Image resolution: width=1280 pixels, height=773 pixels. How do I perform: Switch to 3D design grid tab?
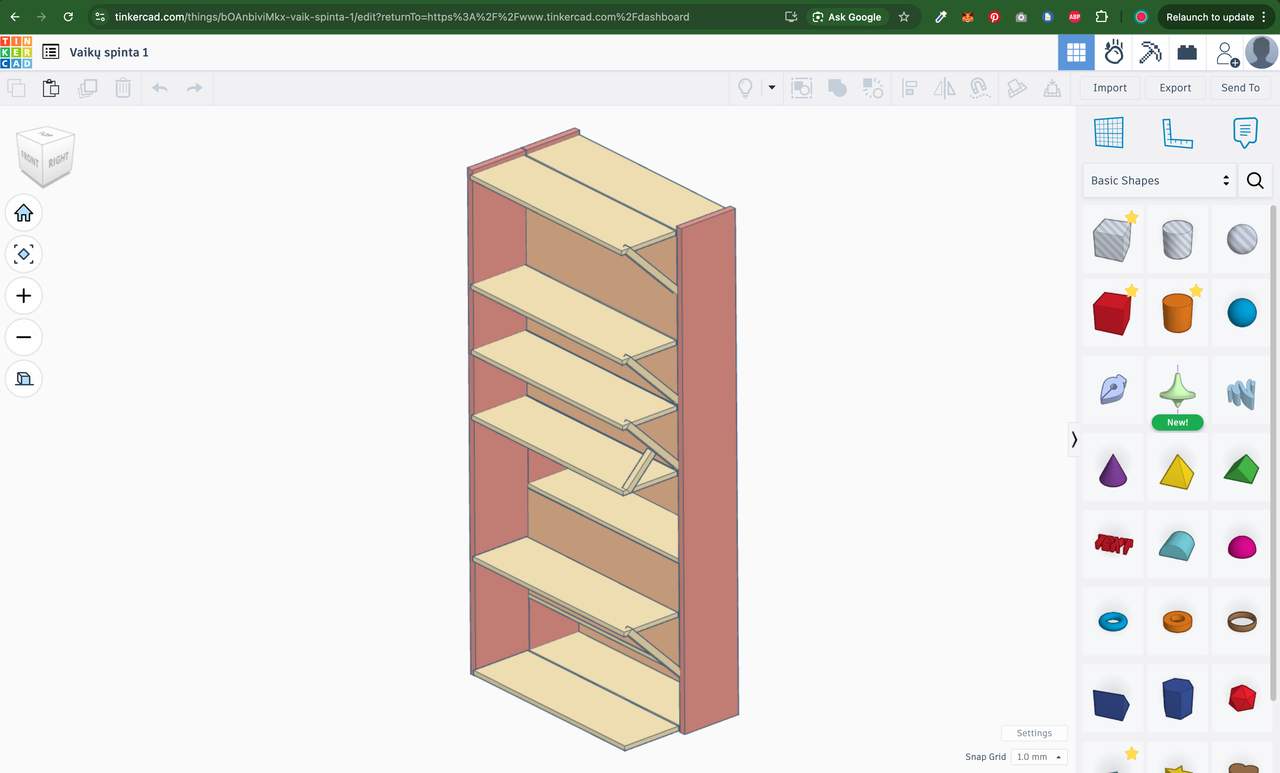tap(1076, 53)
